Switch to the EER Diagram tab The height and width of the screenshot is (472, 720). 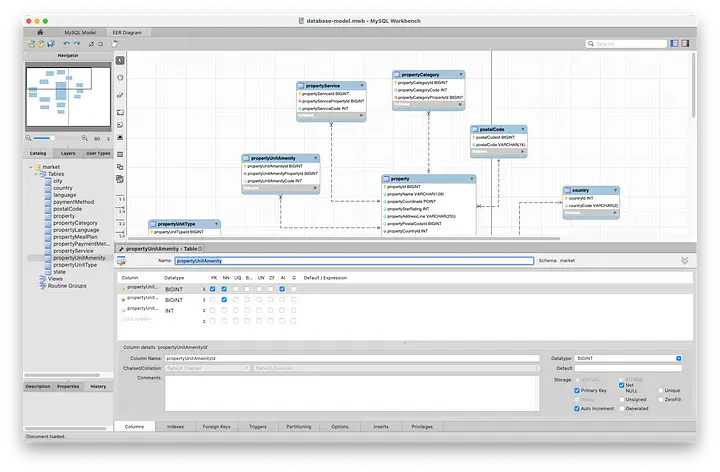coord(127,33)
